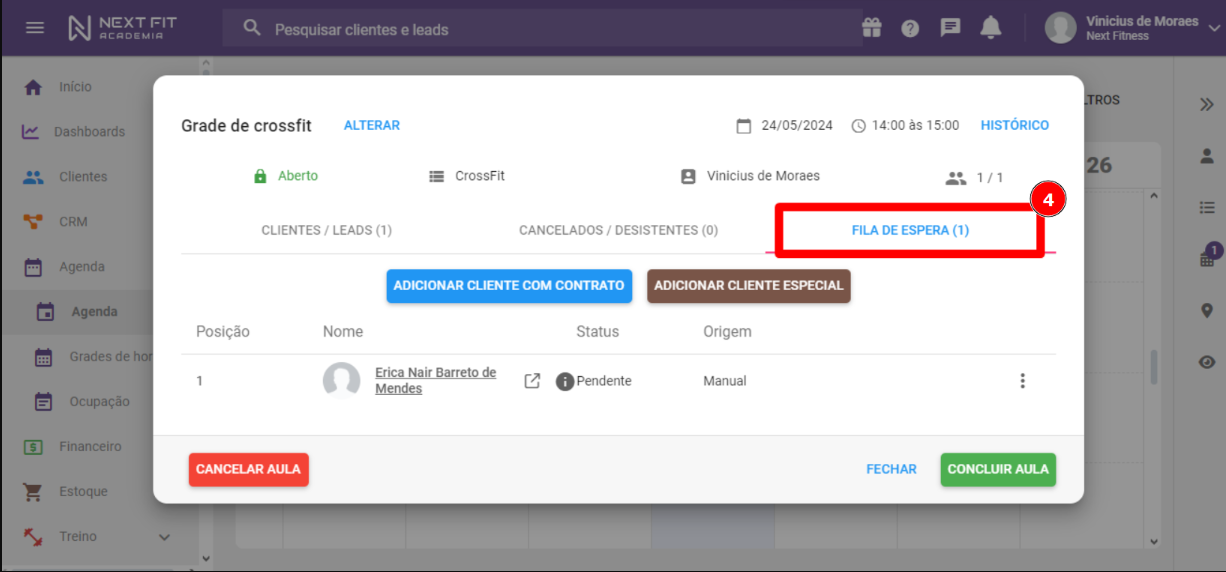This screenshot has width=1226, height=572.
Task: Open the three-dot menu on Erica's row
Action: point(1022,381)
